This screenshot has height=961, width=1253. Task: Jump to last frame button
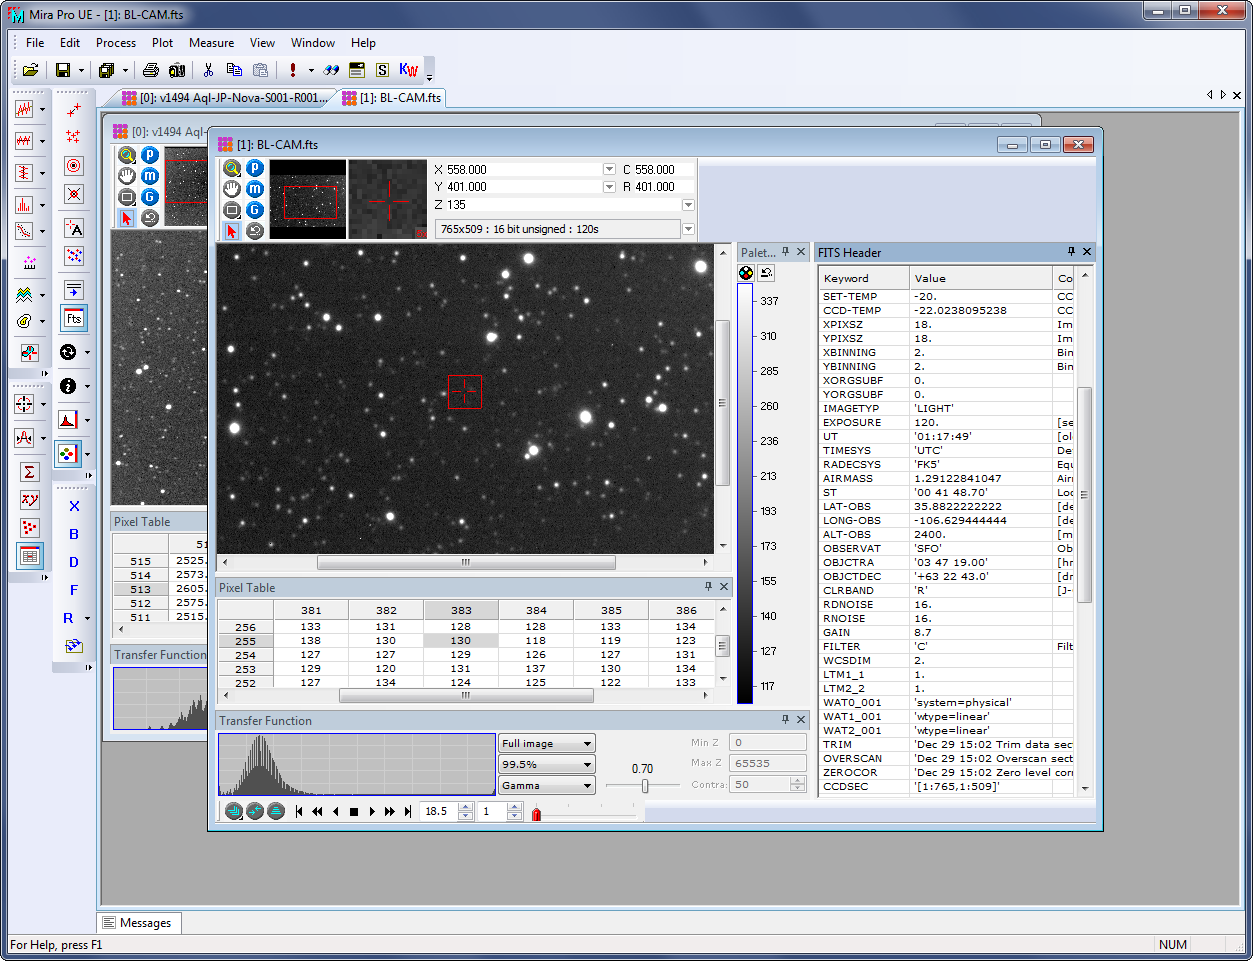[408, 812]
